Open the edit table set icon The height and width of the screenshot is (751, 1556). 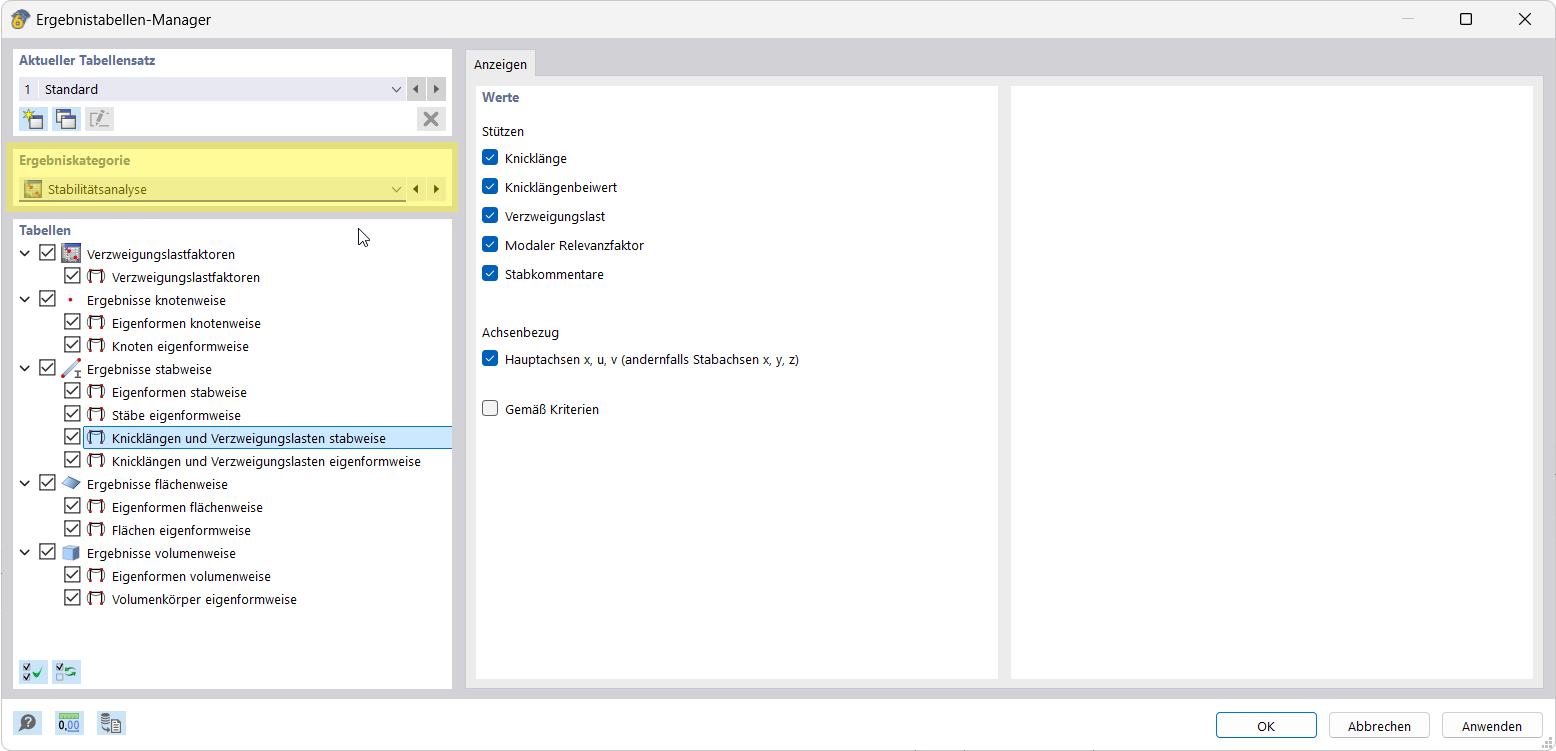(99, 118)
